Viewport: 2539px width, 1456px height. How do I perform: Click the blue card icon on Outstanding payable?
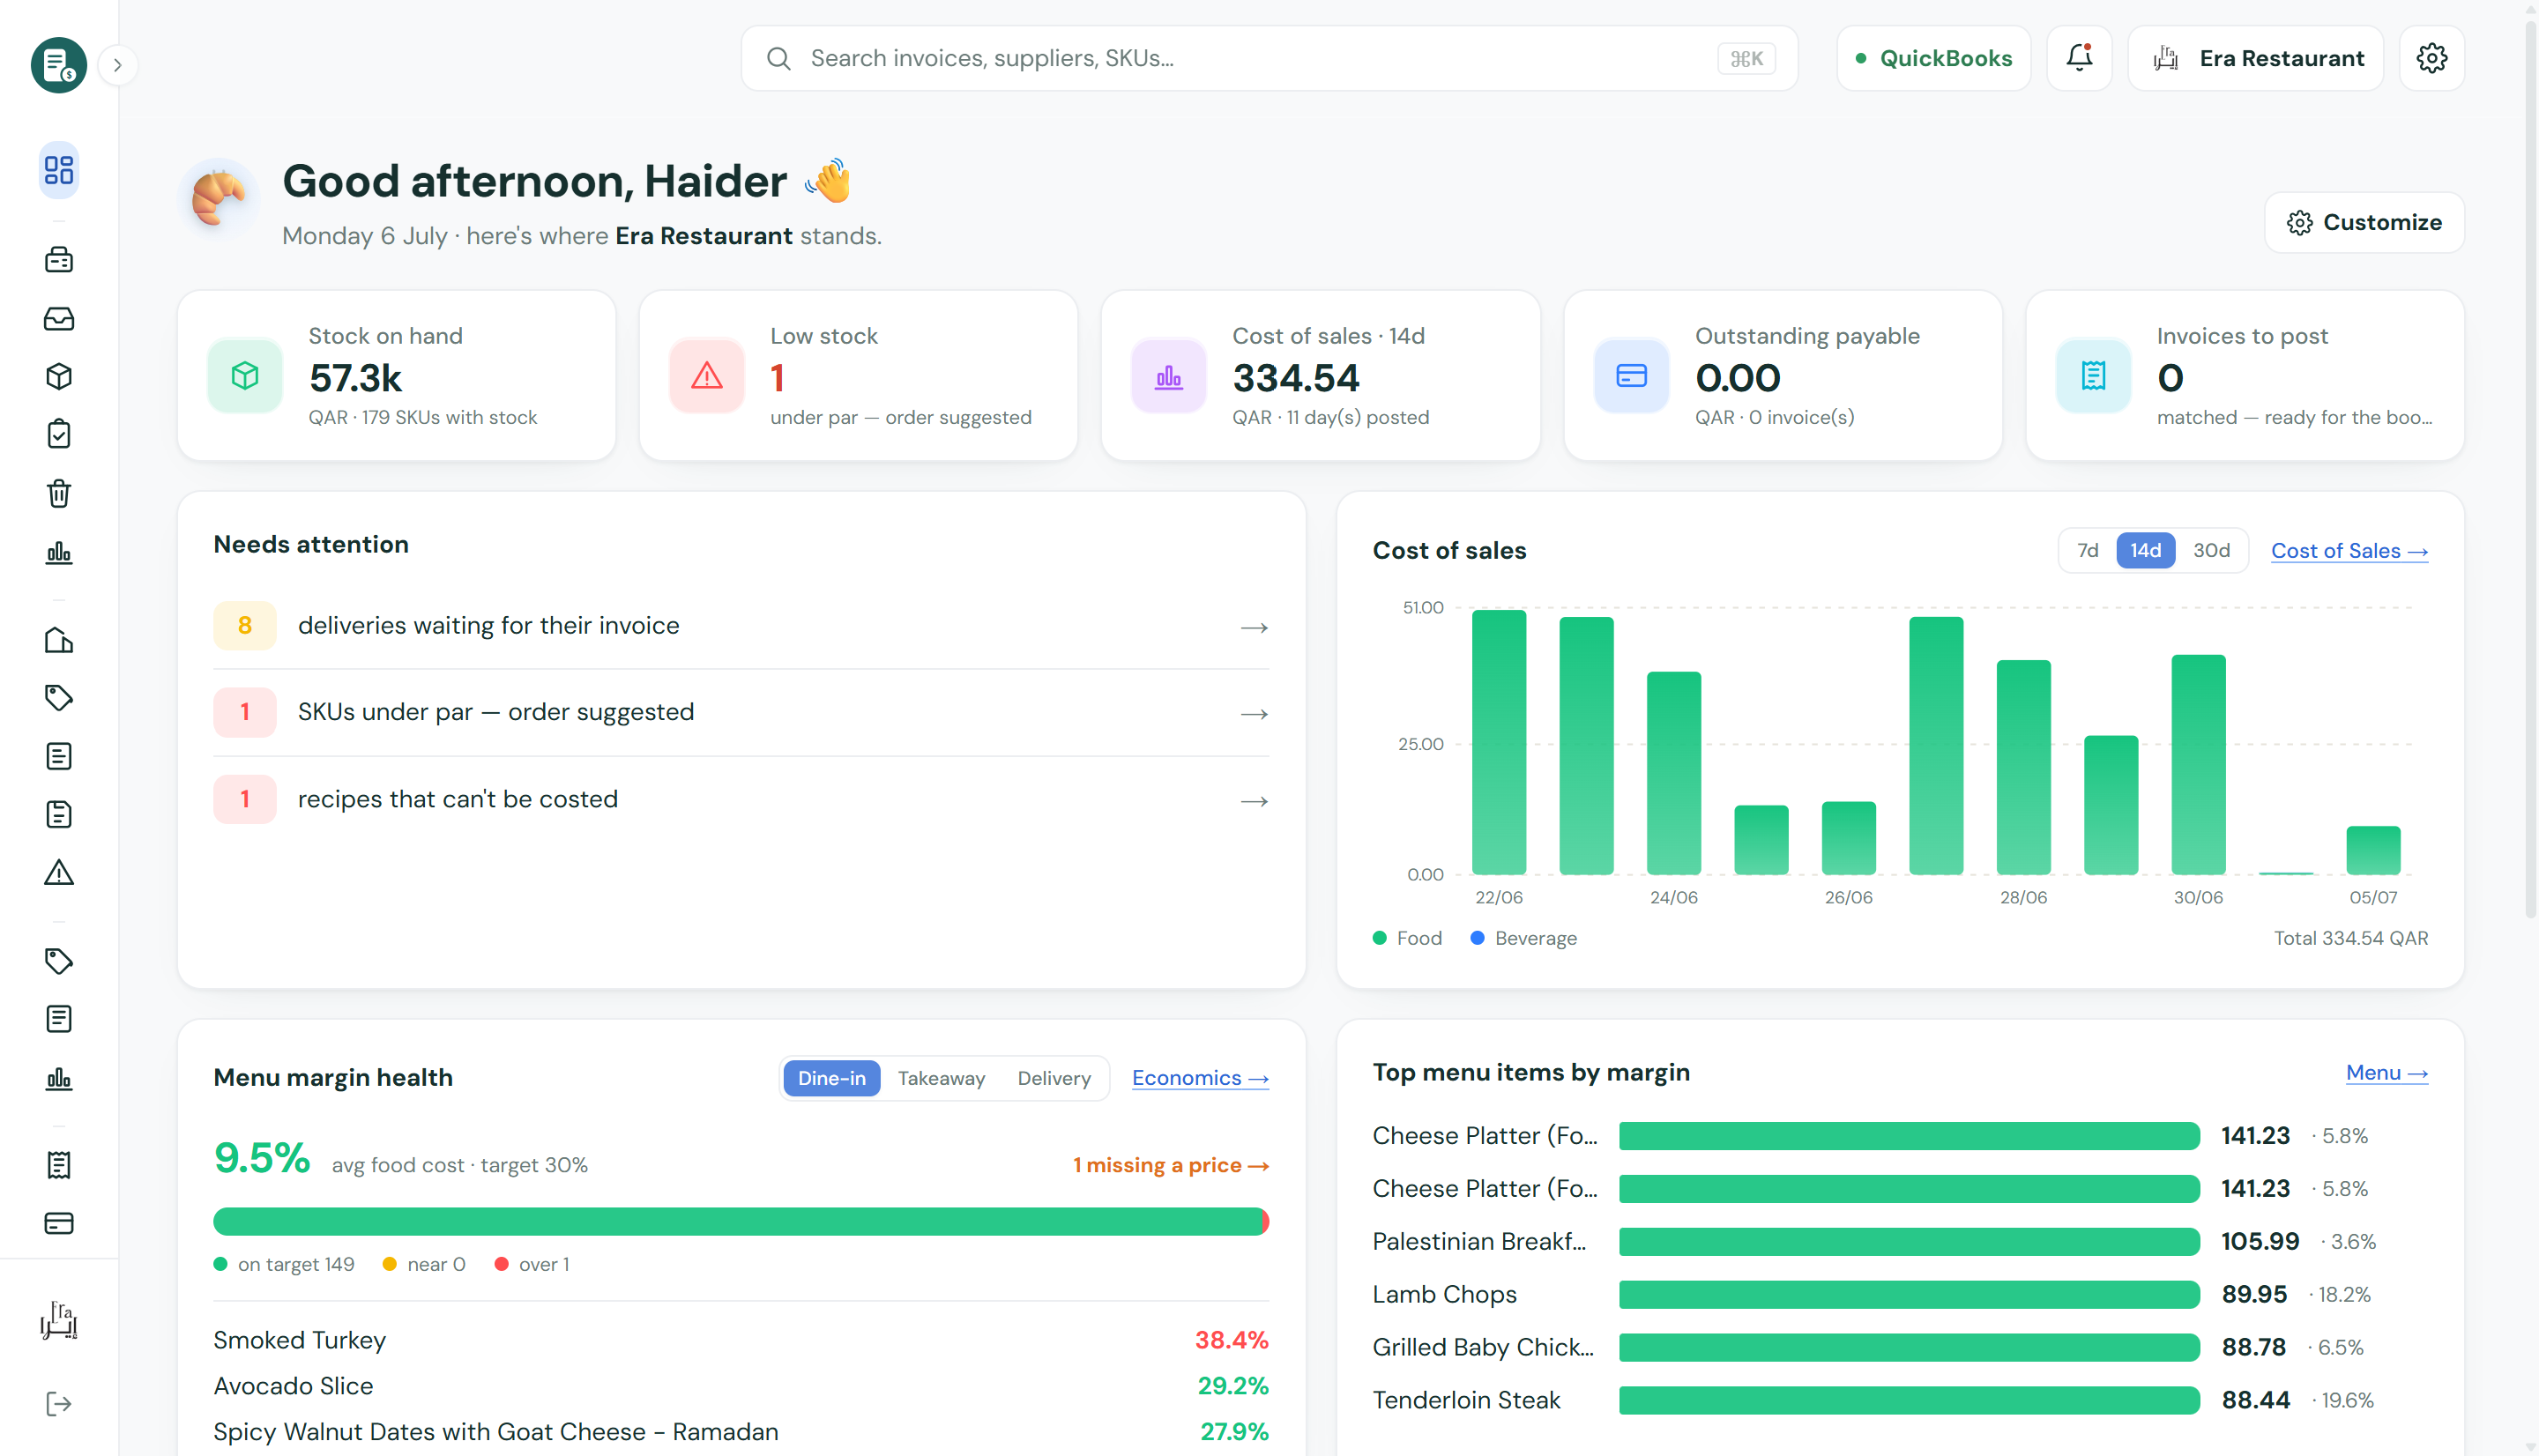coord(1631,376)
